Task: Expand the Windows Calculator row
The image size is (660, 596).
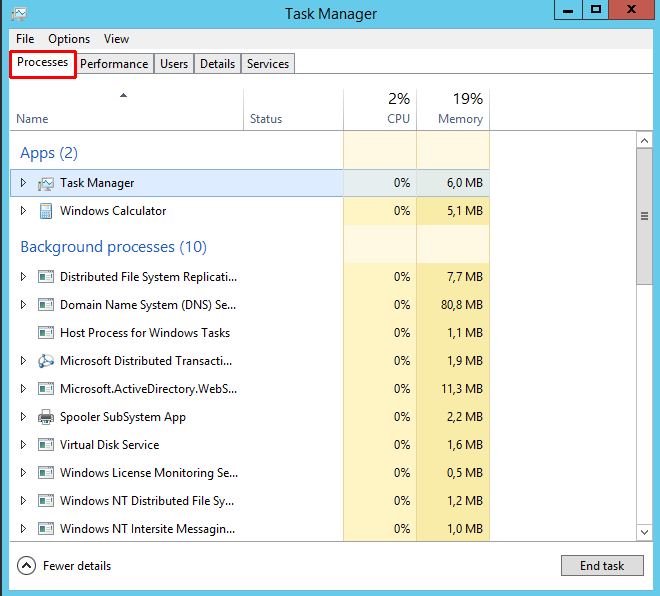Action: [x=24, y=210]
